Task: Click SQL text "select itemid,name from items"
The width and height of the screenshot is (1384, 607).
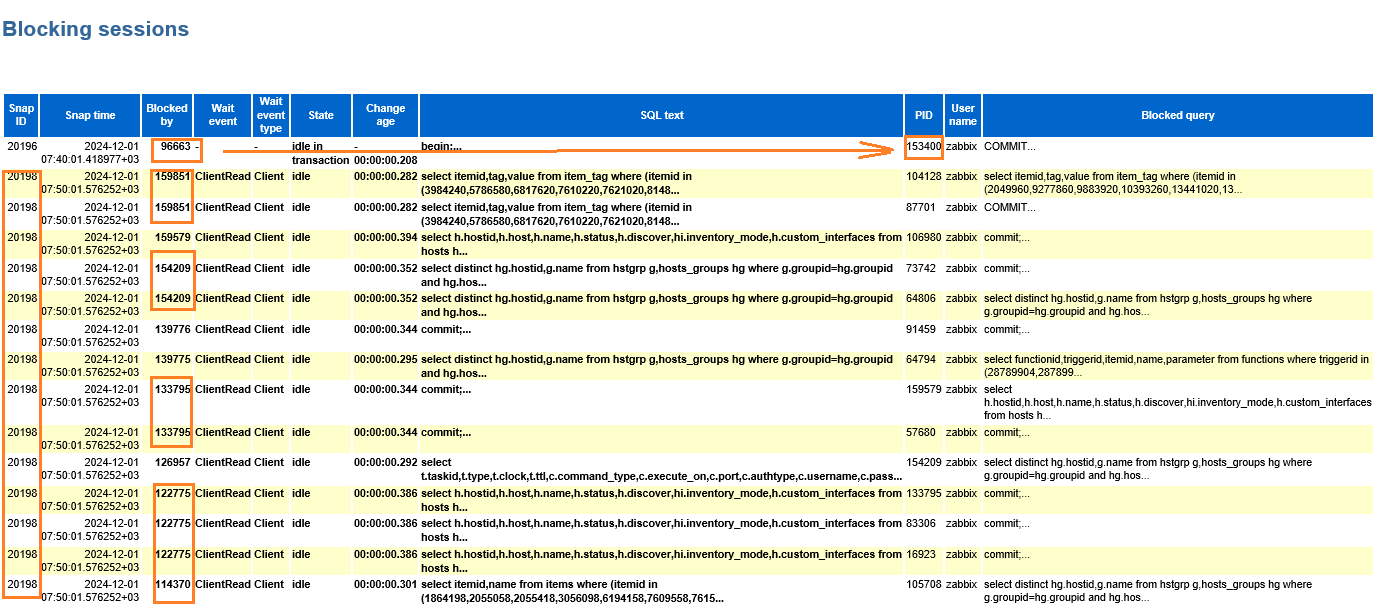Action: [572, 591]
